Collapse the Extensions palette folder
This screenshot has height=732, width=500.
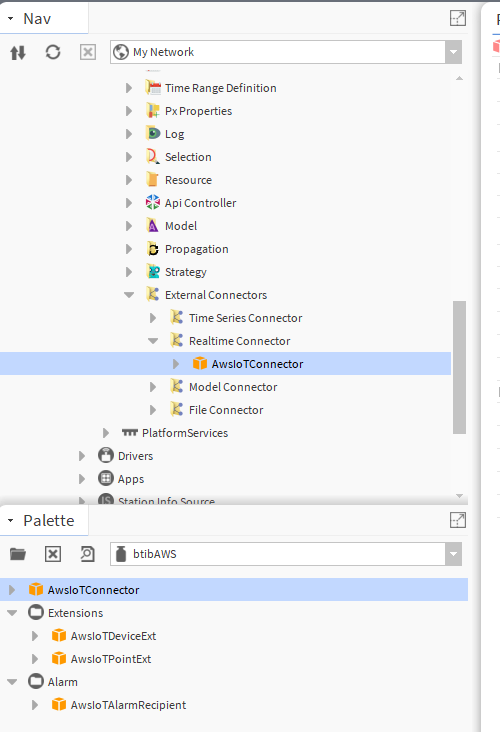[x=12, y=613]
